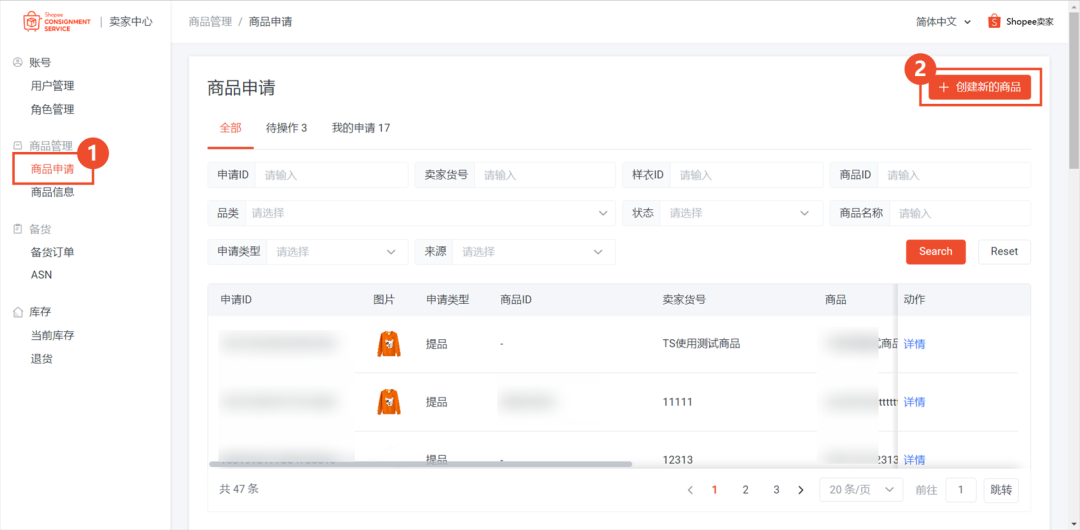Switch to the 待操作 3 tab
This screenshot has width=1080, height=530.
pos(286,128)
